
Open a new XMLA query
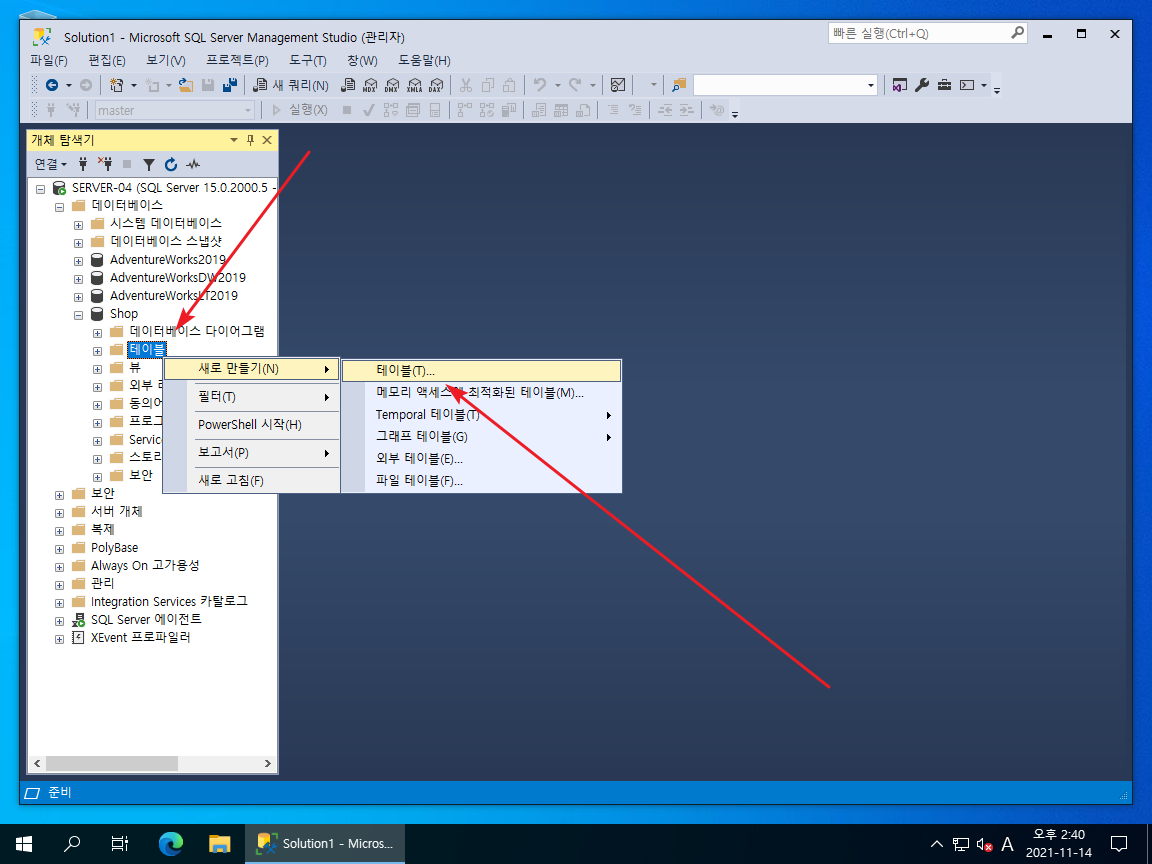point(414,85)
